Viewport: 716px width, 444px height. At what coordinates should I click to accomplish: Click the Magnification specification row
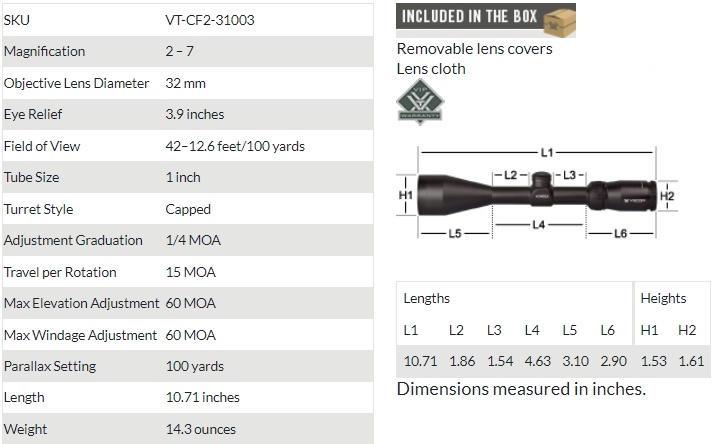[188, 51]
